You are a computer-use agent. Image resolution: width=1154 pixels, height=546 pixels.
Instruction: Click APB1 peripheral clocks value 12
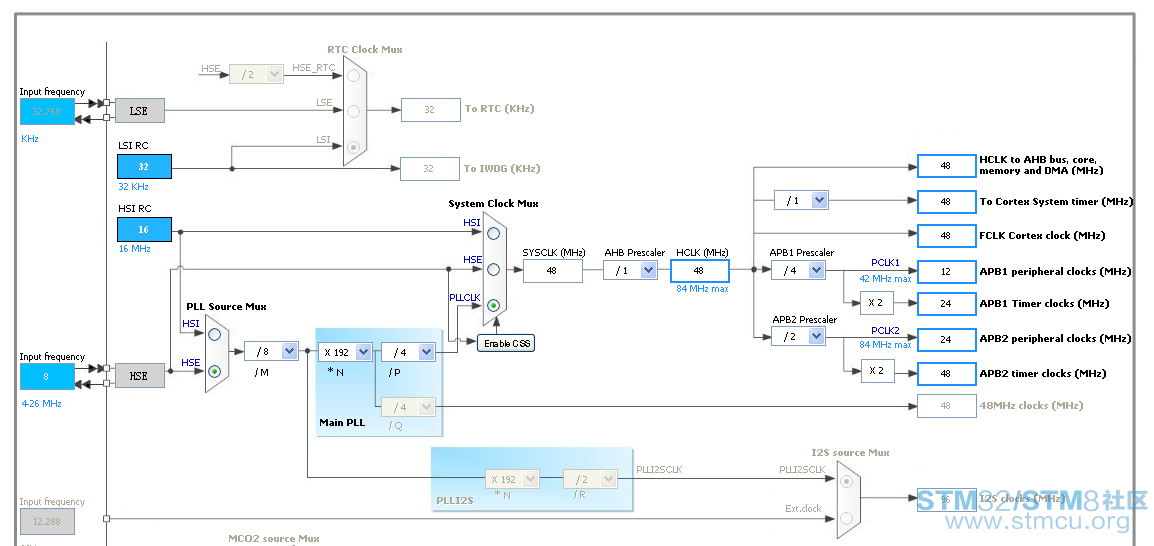[x=946, y=272]
